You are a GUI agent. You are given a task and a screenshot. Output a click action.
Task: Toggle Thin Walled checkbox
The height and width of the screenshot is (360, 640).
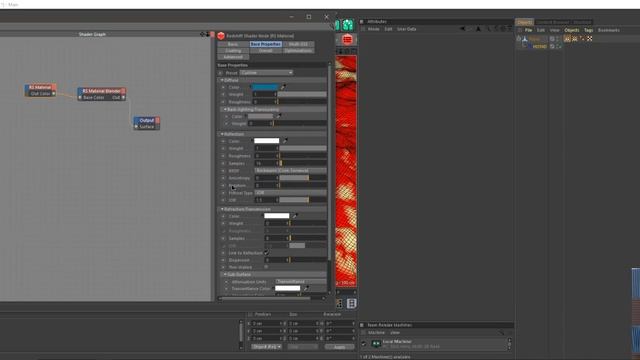click(267, 267)
